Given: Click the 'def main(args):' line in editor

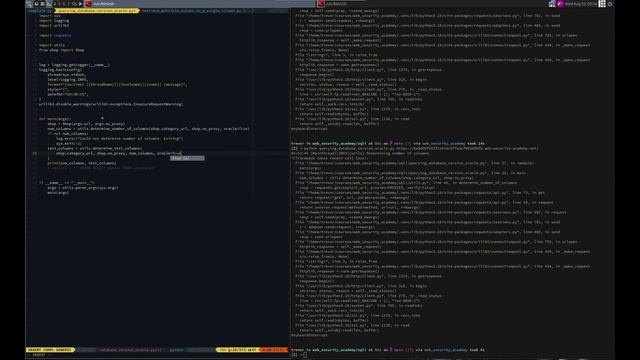Looking at the screenshot, I should pos(55,119).
